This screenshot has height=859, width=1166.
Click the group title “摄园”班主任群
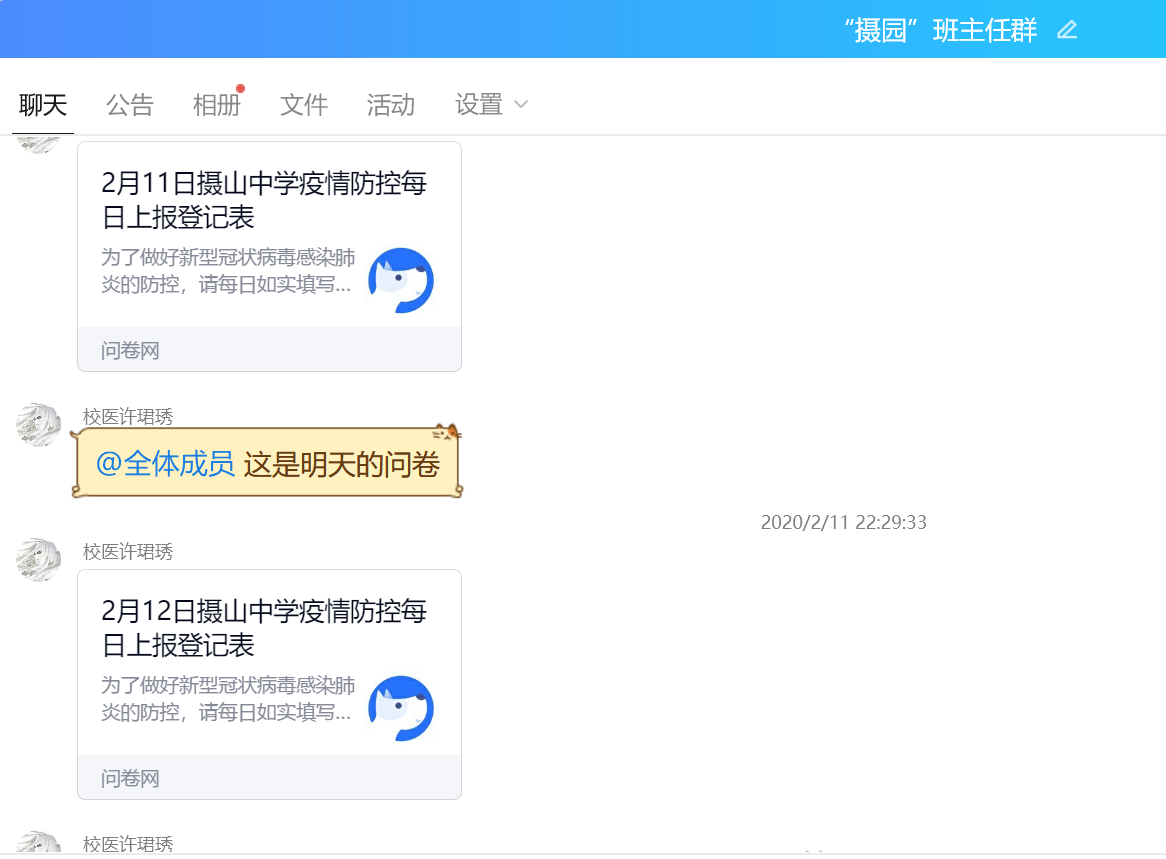tap(941, 30)
